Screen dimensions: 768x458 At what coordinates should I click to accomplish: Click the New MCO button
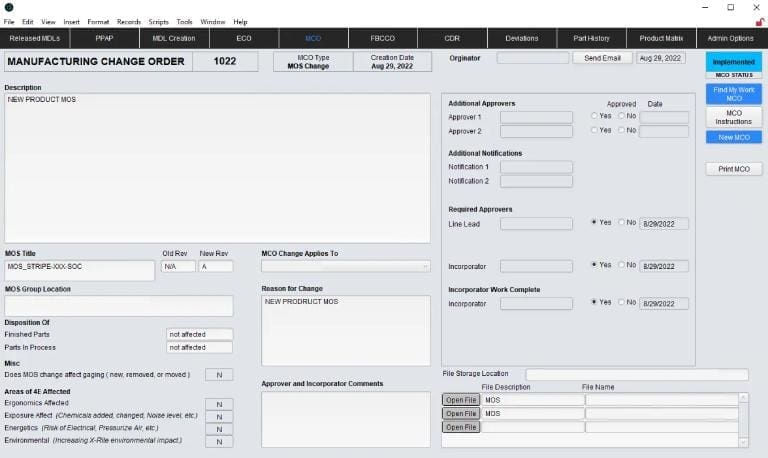[x=734, y=138]
